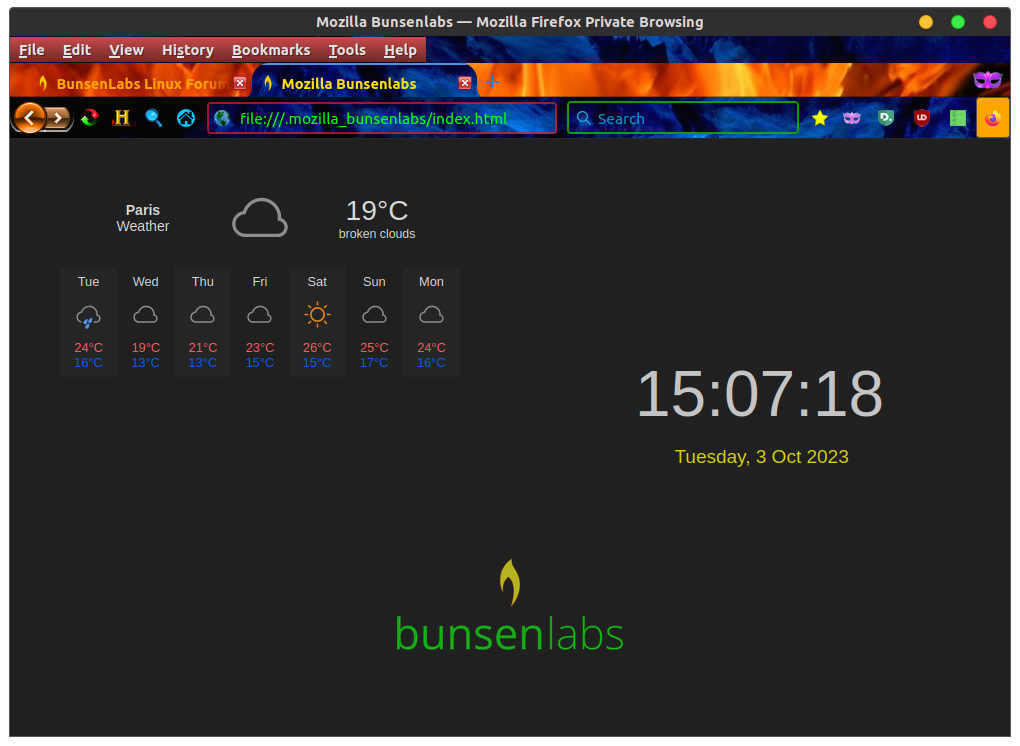Click Wednesday's 19°C high temperature
This screenshot has height=746, width=1020.
(x=145, y=348)
